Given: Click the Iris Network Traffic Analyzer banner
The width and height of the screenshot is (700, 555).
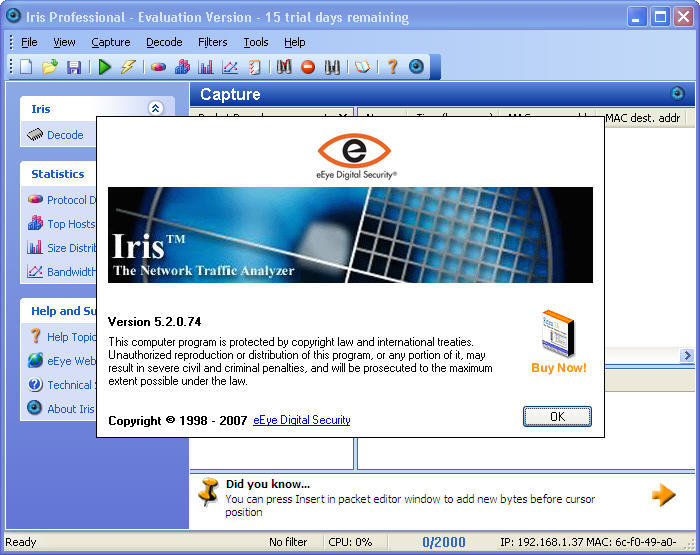Looking at the screenshot, I should tap(350, 235).
